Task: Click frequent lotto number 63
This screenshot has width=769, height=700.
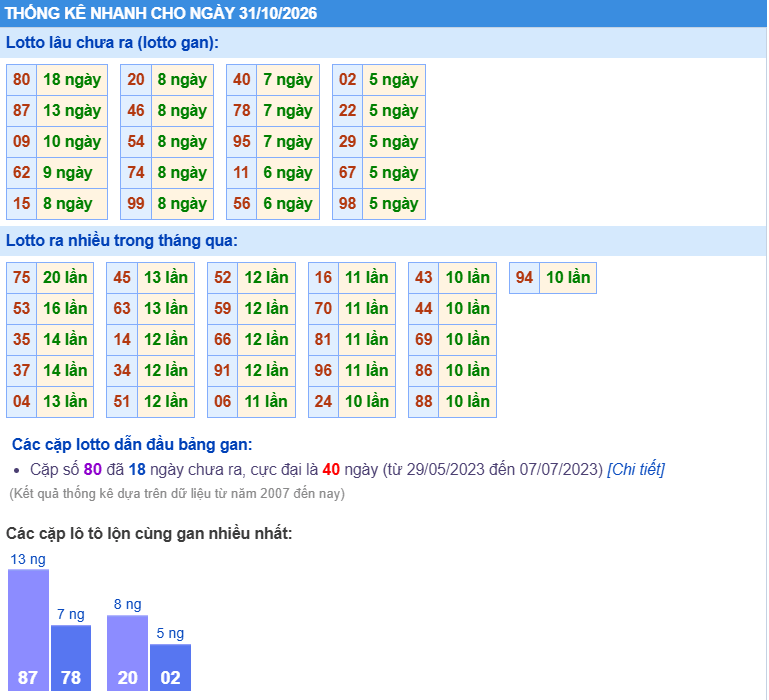Action: pos(122,309)
